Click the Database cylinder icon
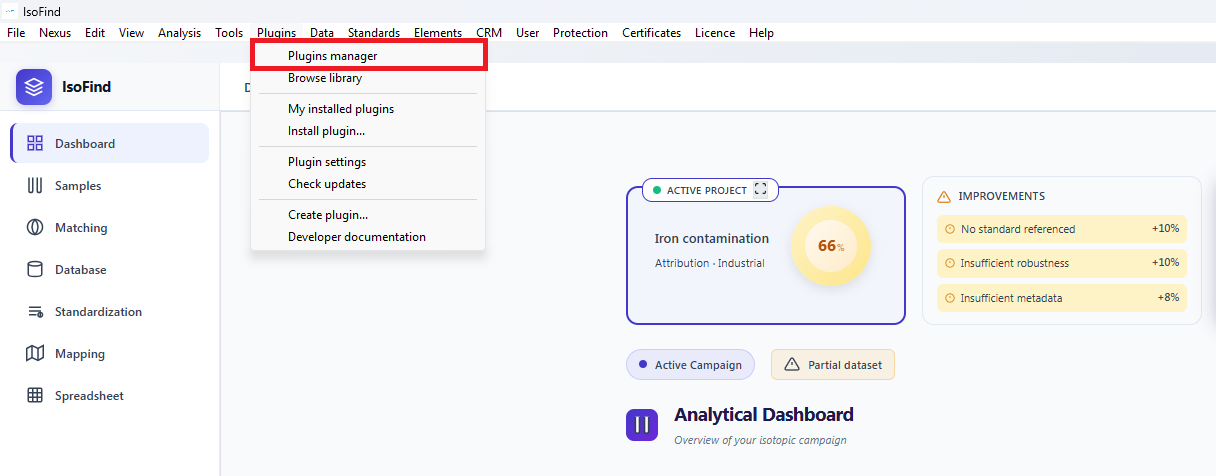Image resolution: width=1216 pixels, height=476 pixels. tap(35, 269)
